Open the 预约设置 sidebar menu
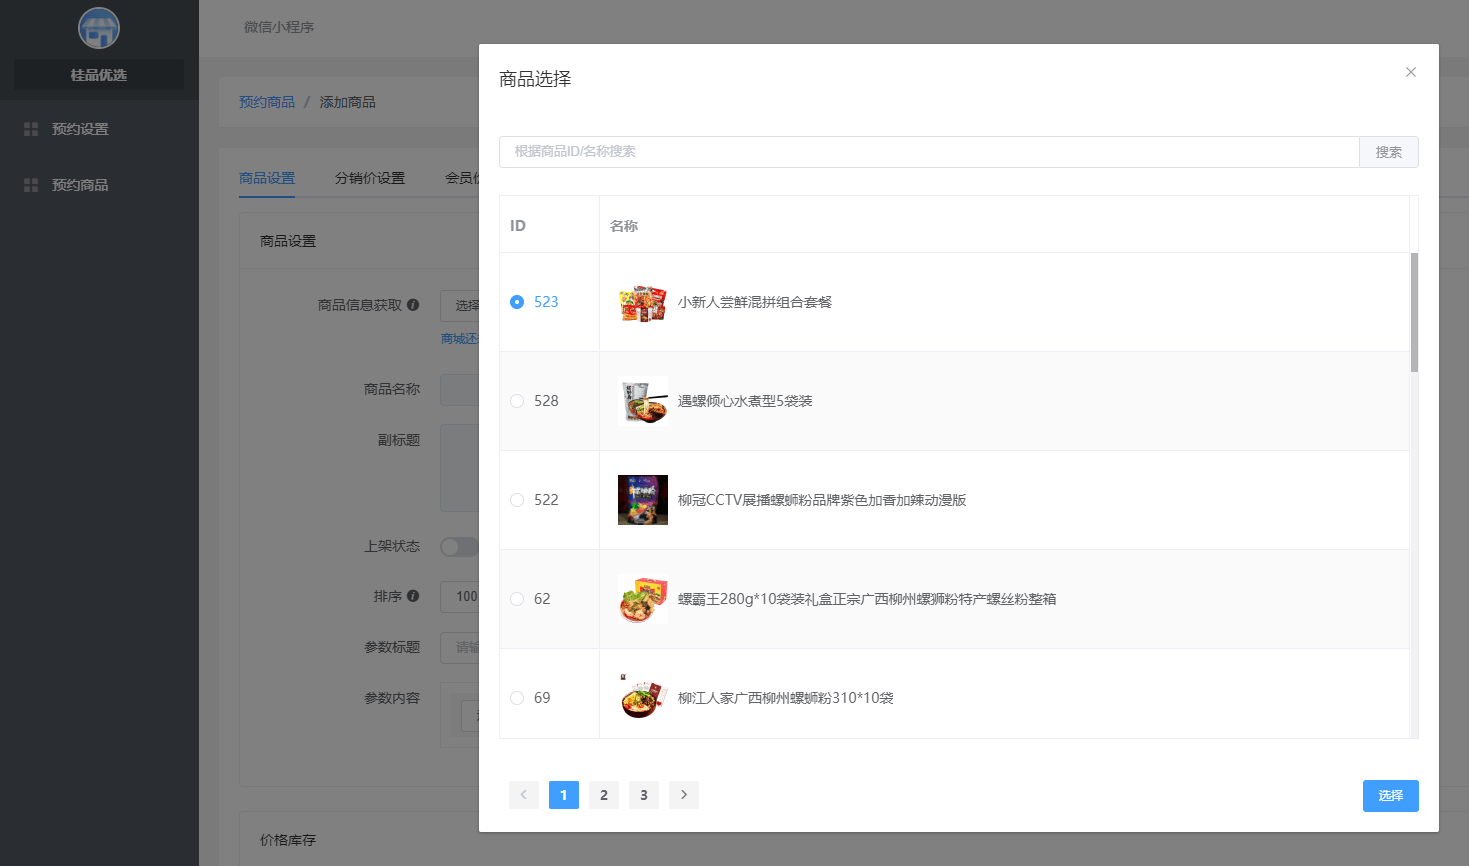This screenshot has height=866, width=1469. click(99, 129)
